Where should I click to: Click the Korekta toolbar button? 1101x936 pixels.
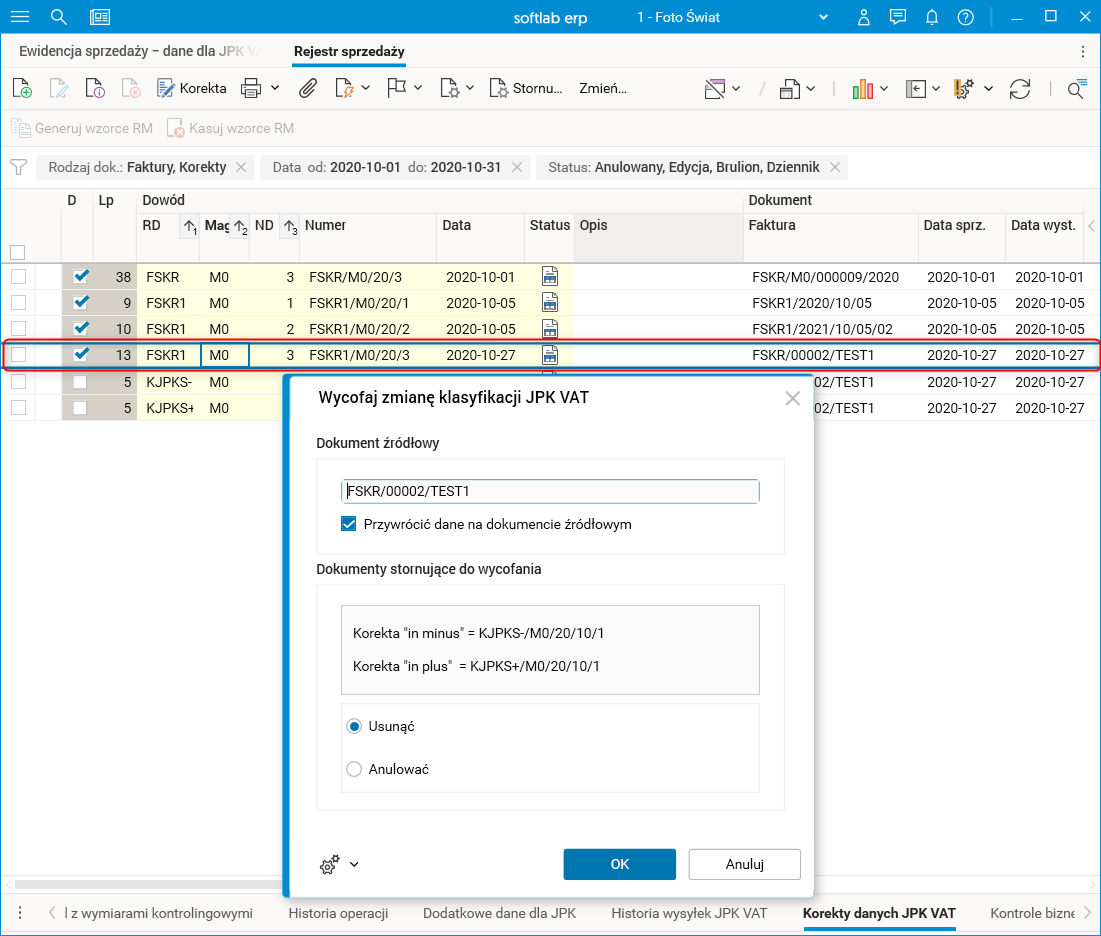coord(192,88)
